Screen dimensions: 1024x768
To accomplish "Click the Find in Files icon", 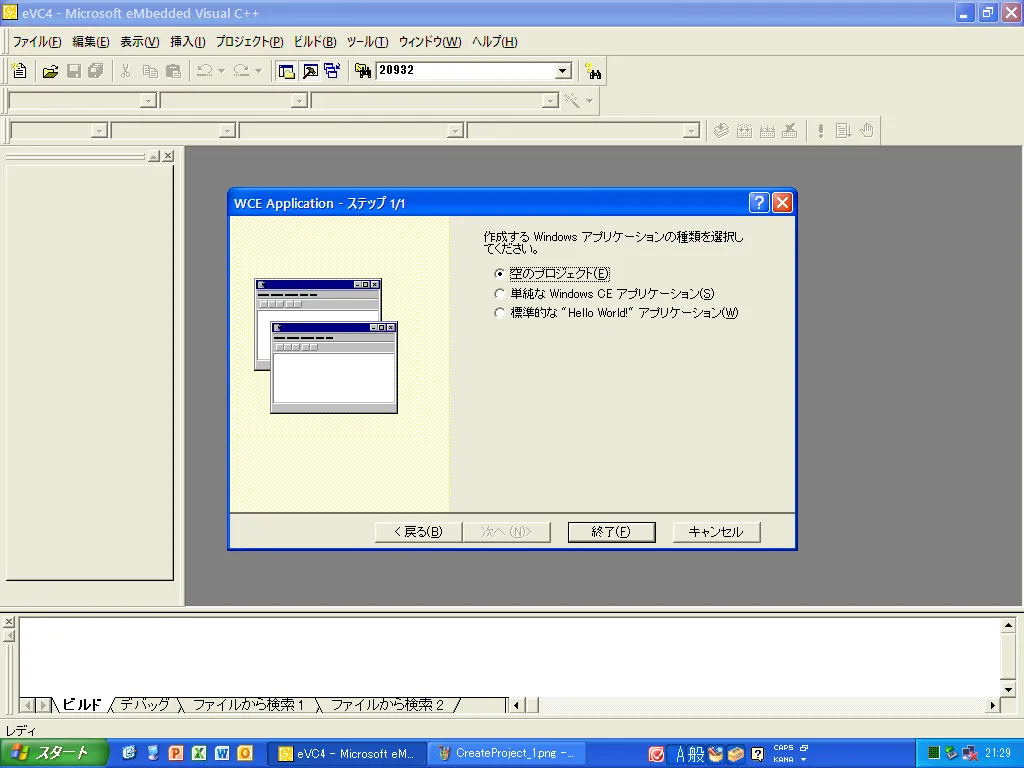I will click(x=362, y=71).
